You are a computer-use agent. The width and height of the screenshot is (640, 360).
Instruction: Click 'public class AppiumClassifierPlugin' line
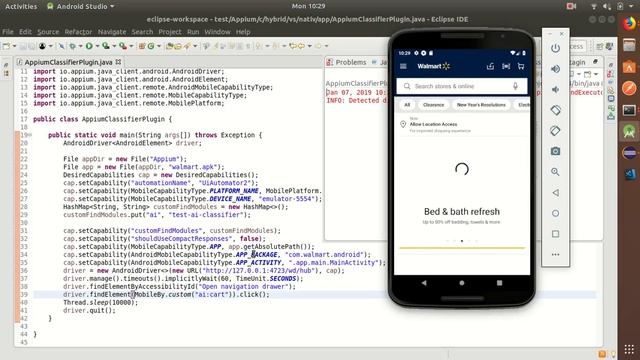click(102, 119)
